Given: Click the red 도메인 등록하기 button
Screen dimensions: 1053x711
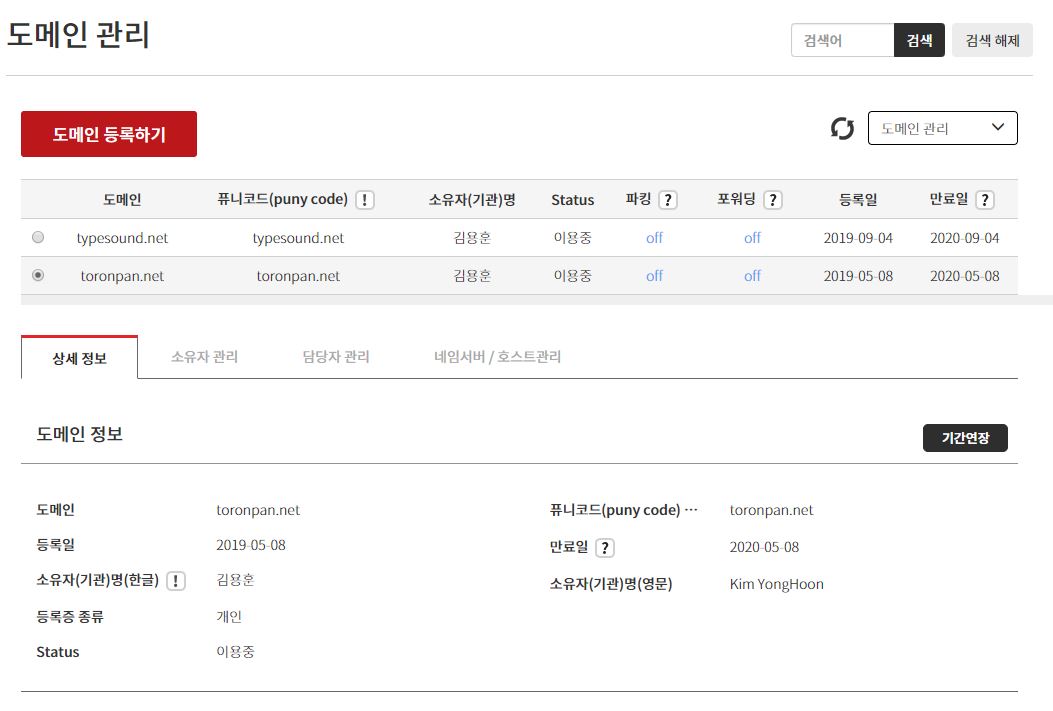Looking at the screenshot, I should pos(109,134).
